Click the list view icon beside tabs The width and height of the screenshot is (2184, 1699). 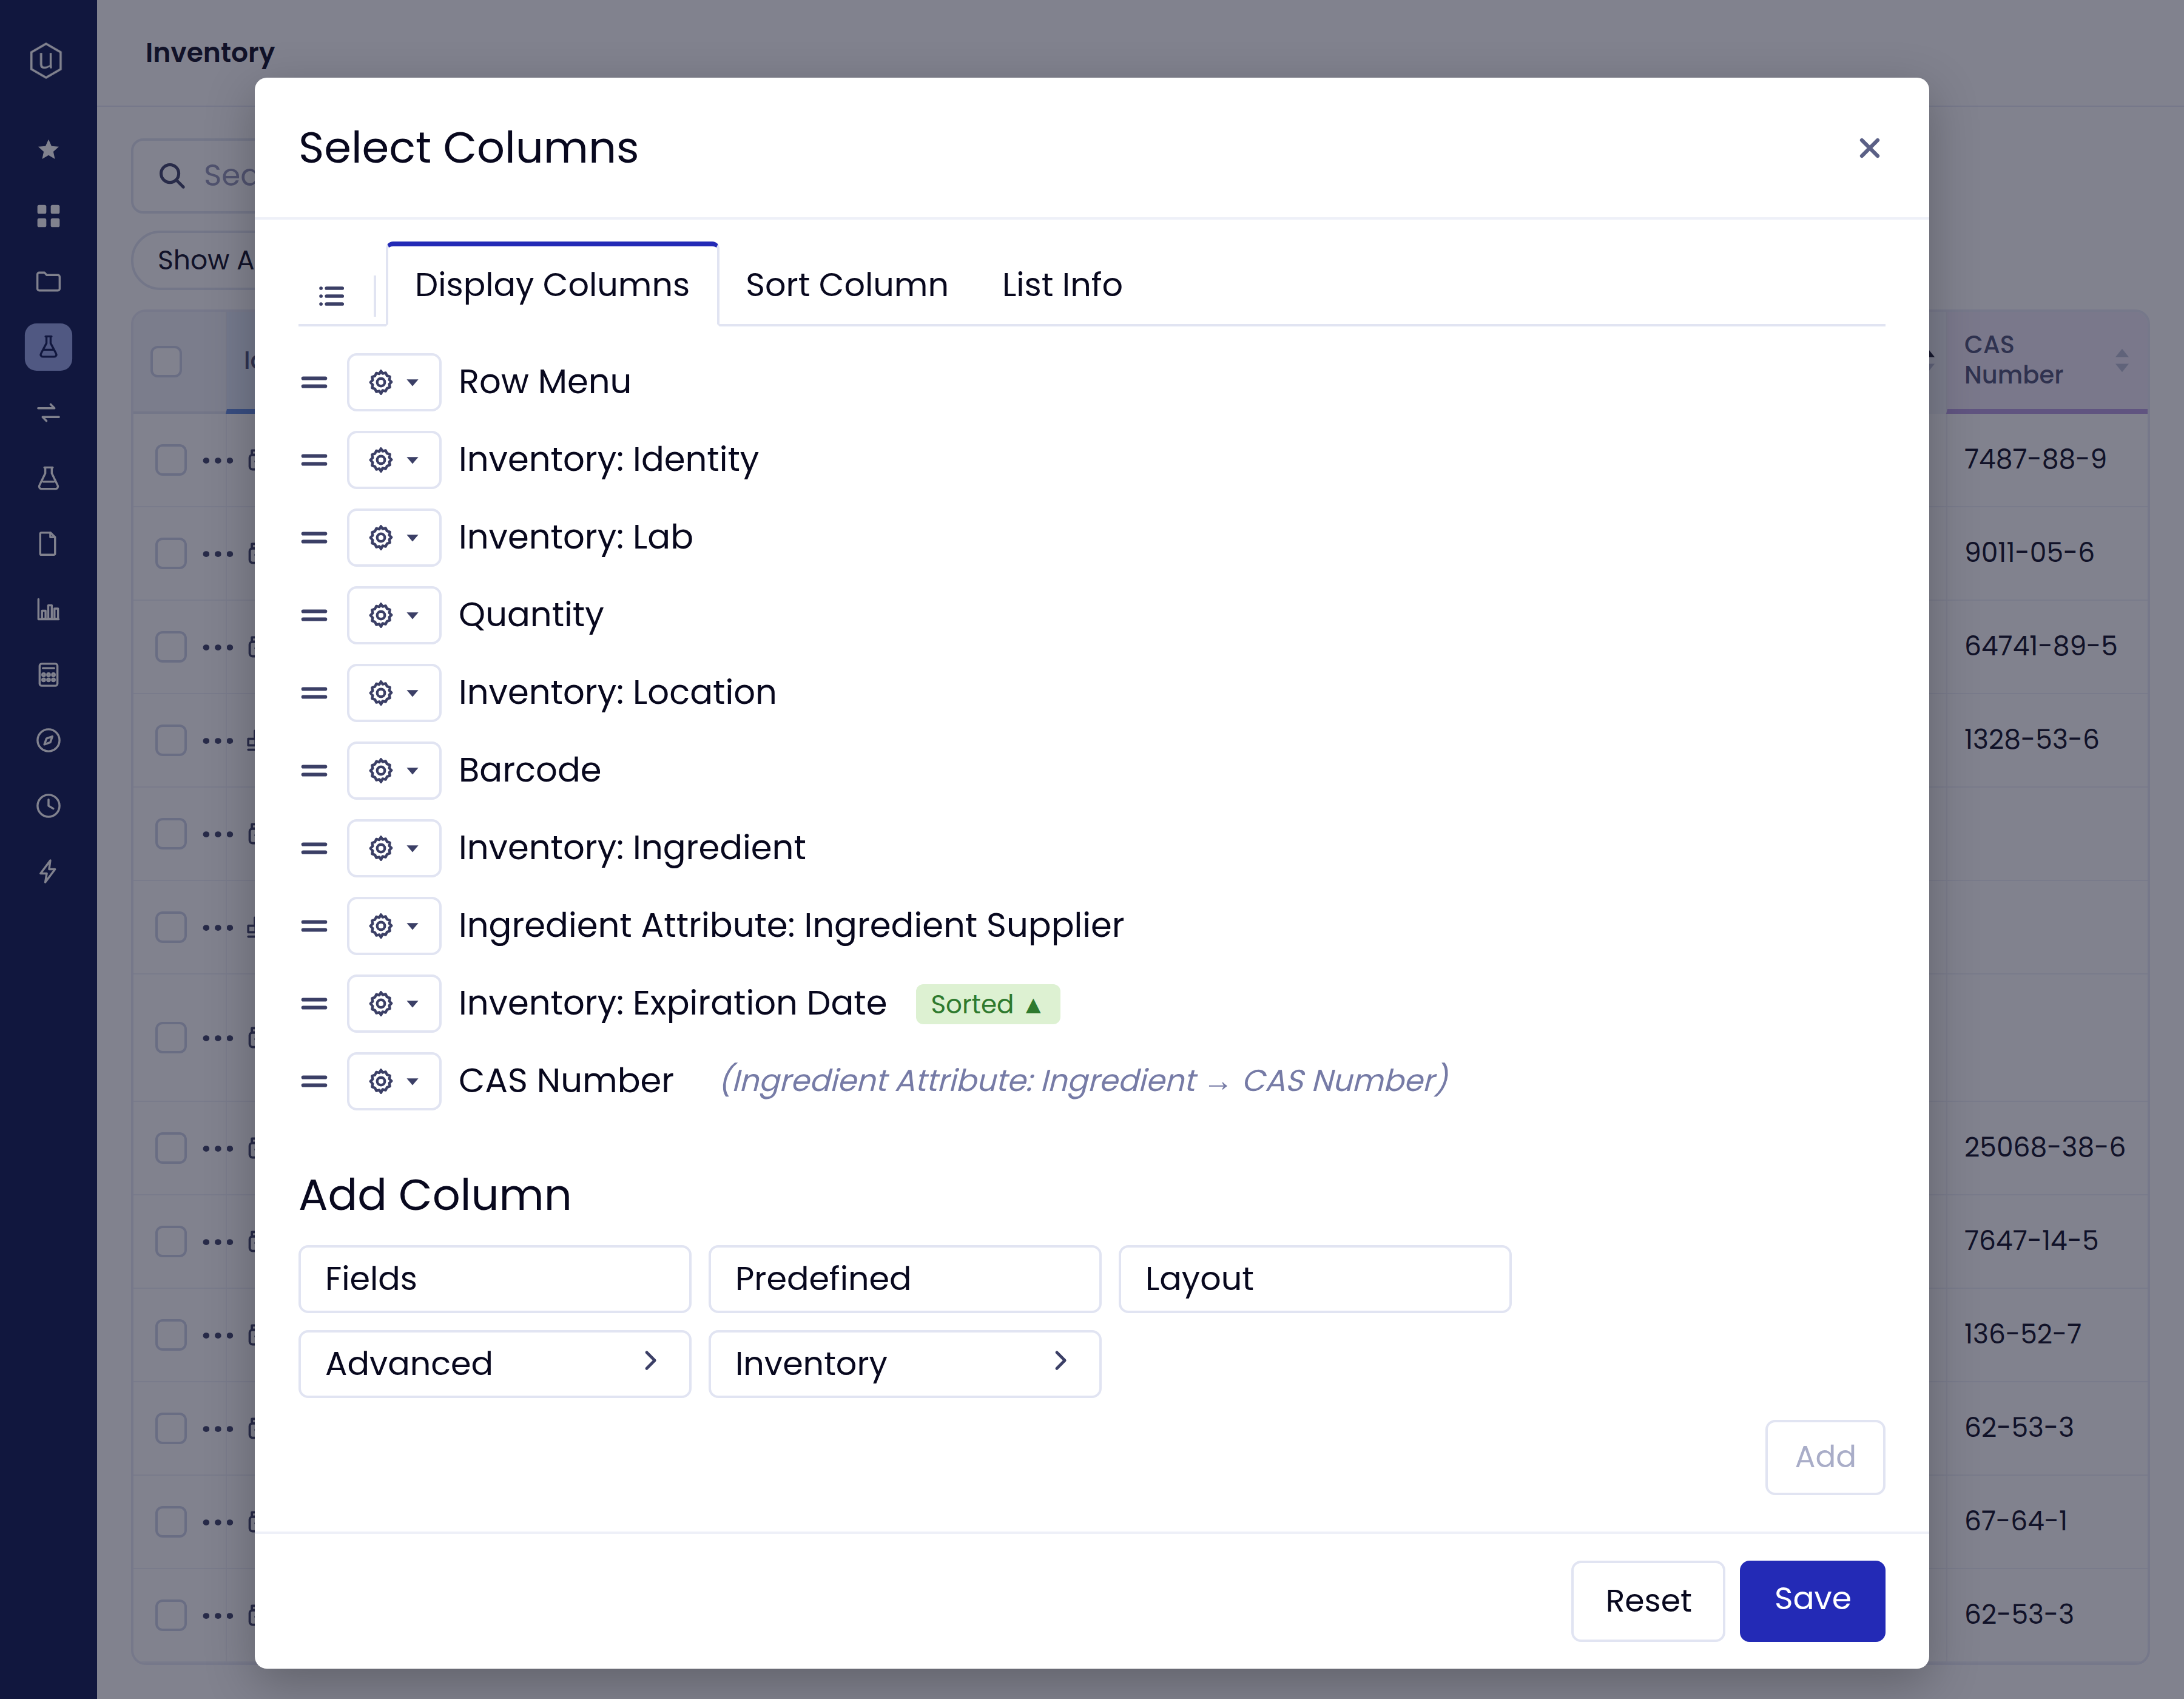[x=331, y=296]
